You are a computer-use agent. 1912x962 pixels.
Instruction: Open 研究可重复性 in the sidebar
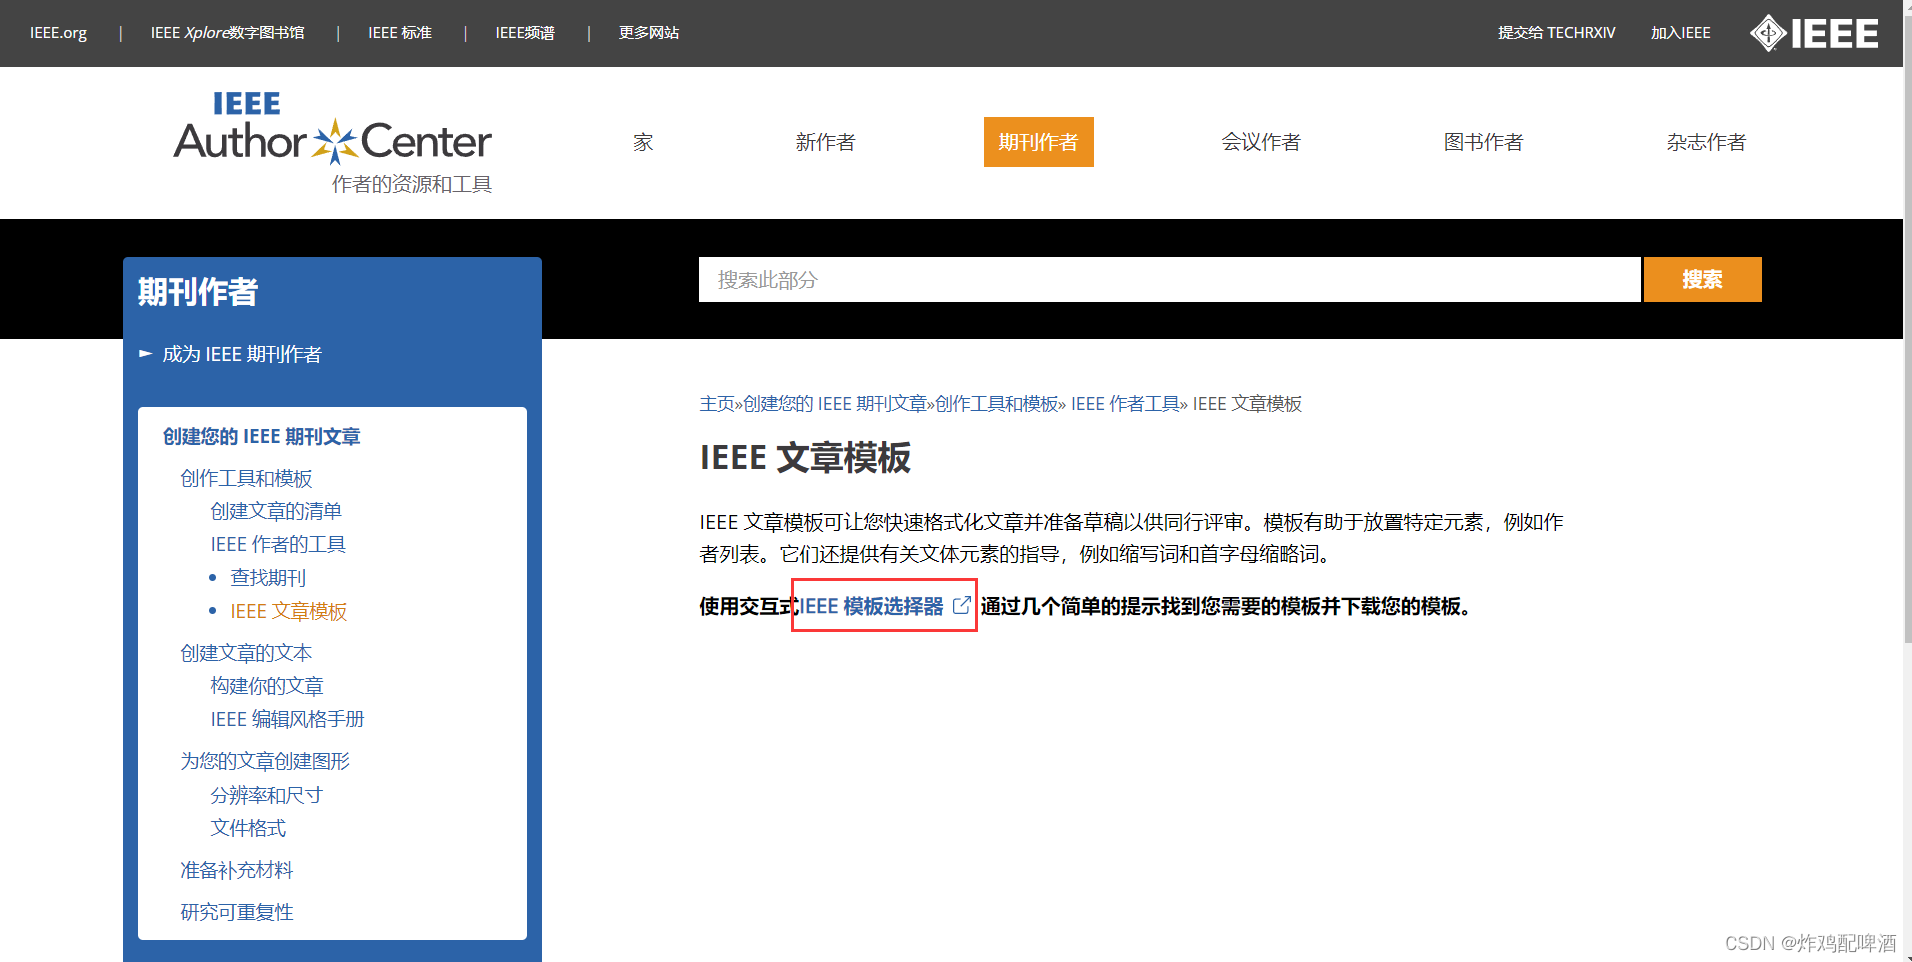(x=236, y=911)
